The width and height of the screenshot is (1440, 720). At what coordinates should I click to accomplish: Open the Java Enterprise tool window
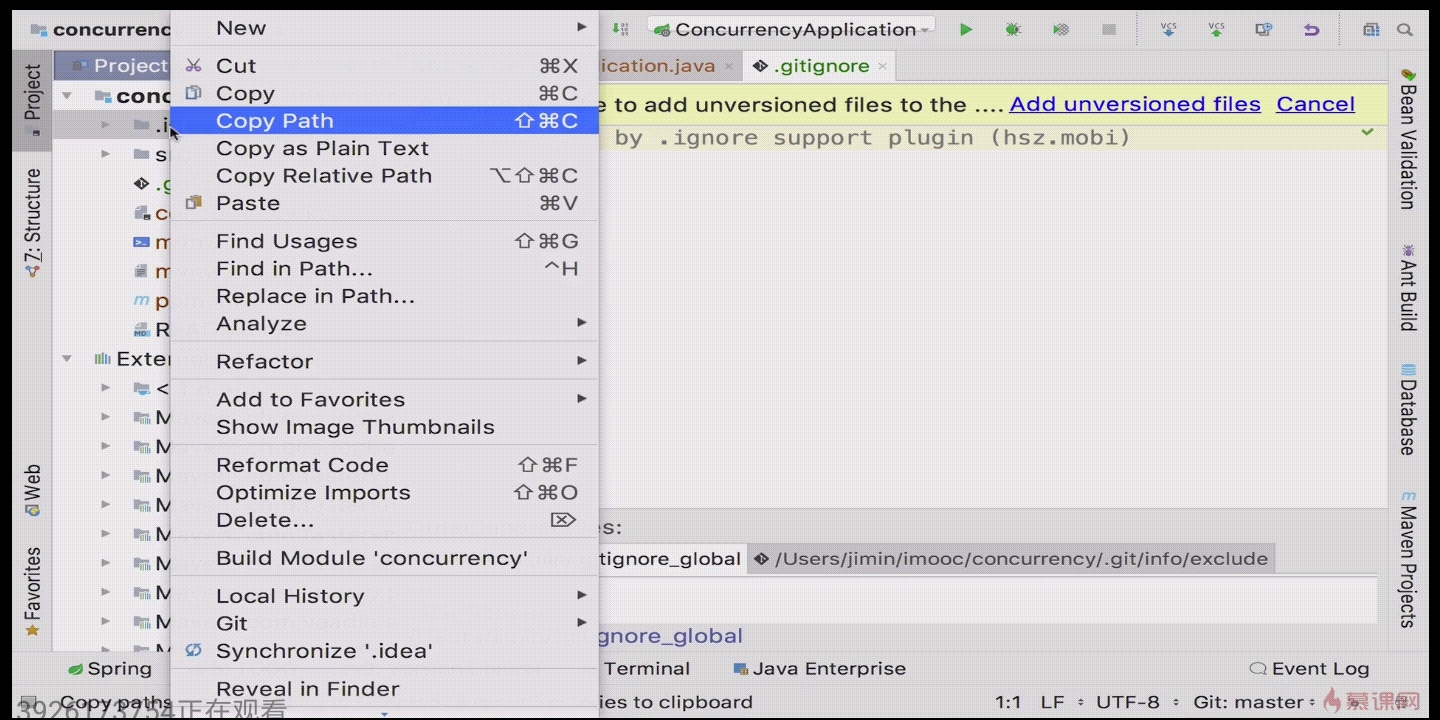click(819, 669)
